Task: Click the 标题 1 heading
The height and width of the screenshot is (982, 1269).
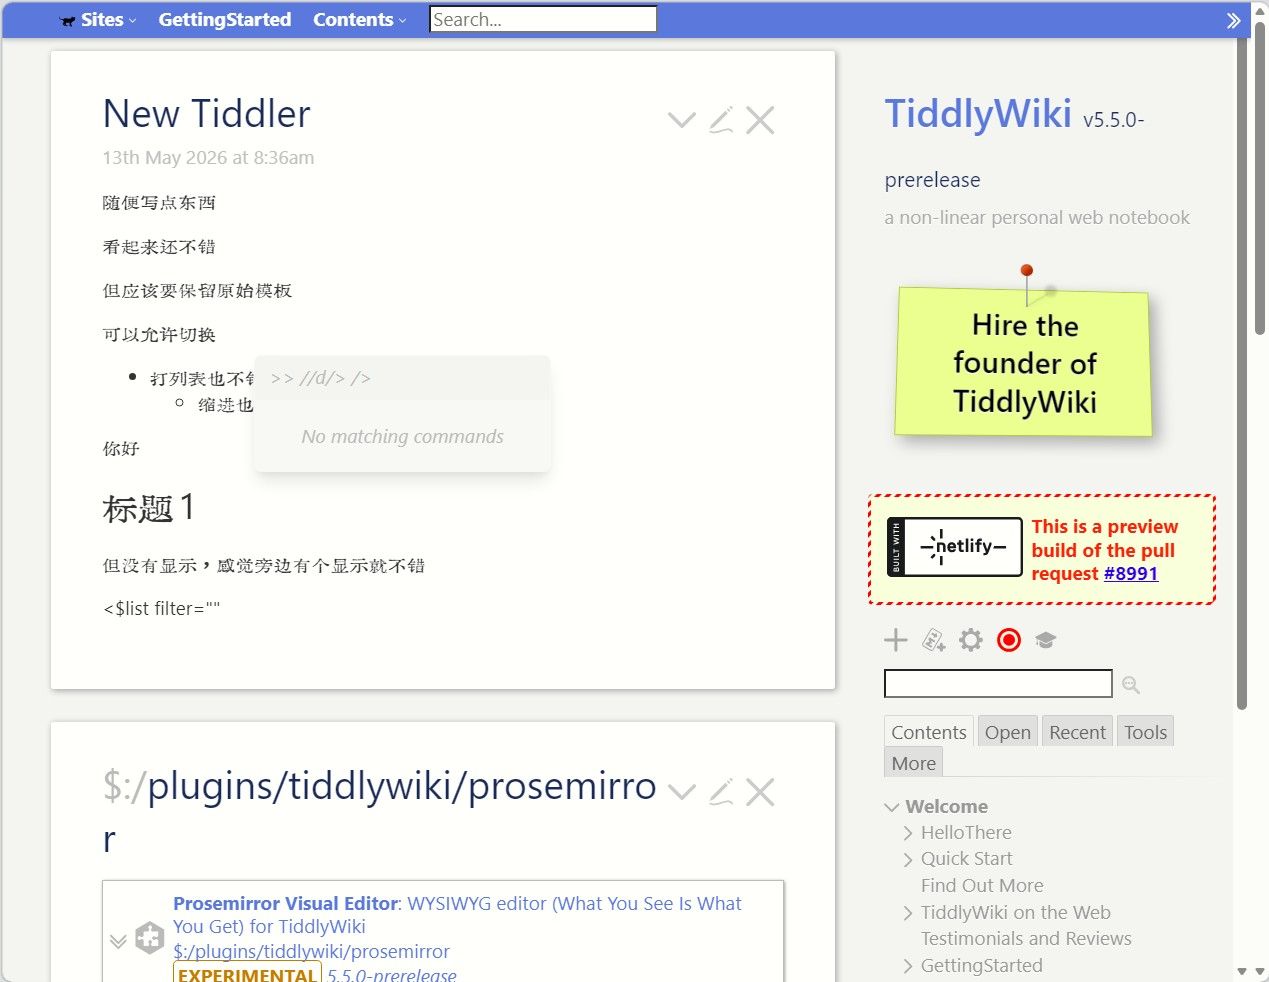Action: [148, 508]
